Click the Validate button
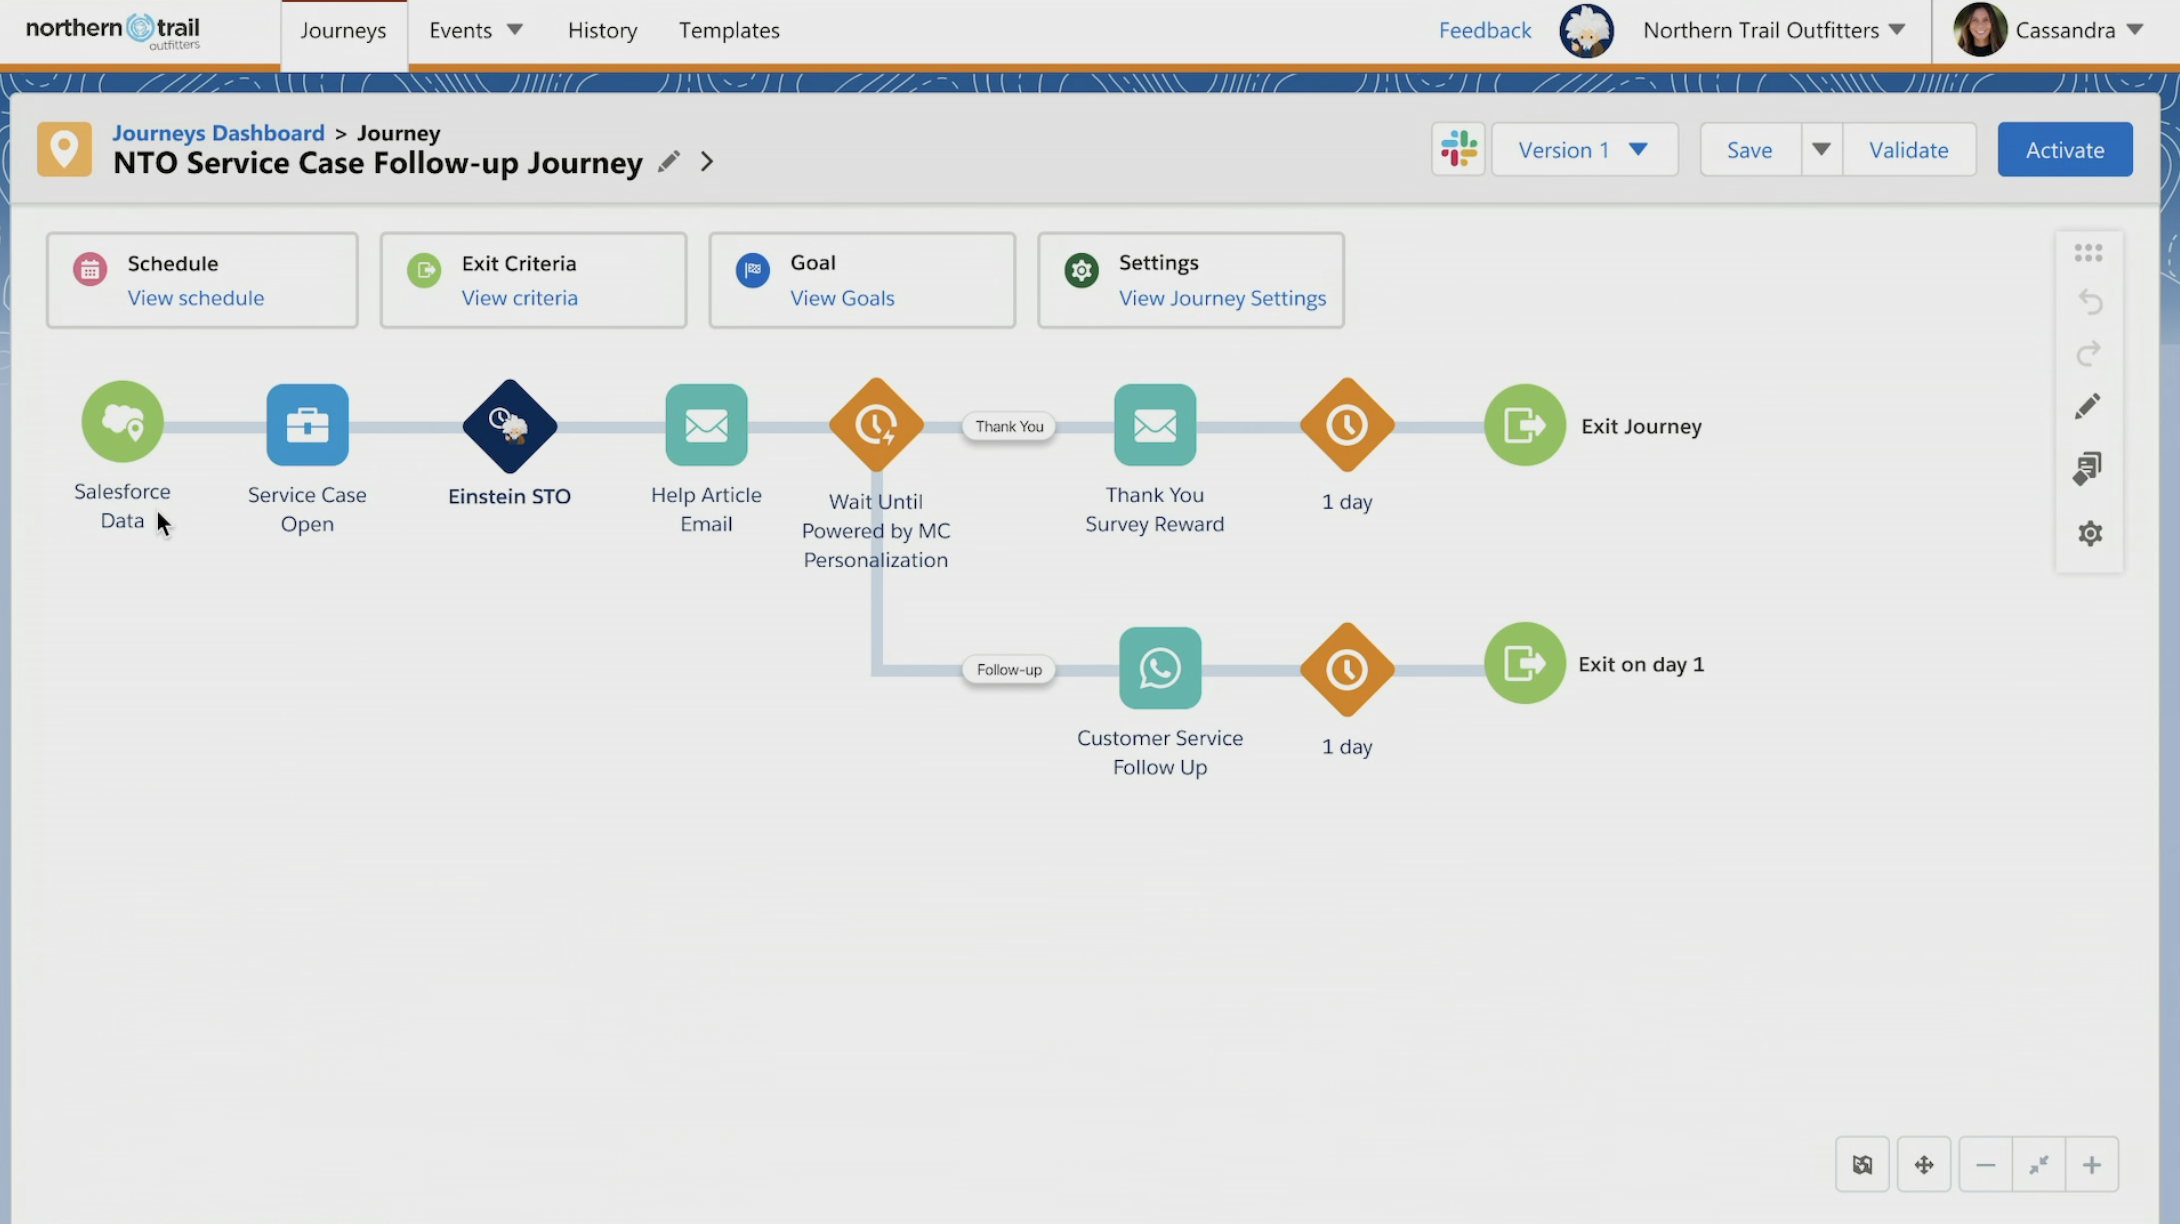The width and height of the screenshot is (2180, 1224). [x=1909, y=149]
